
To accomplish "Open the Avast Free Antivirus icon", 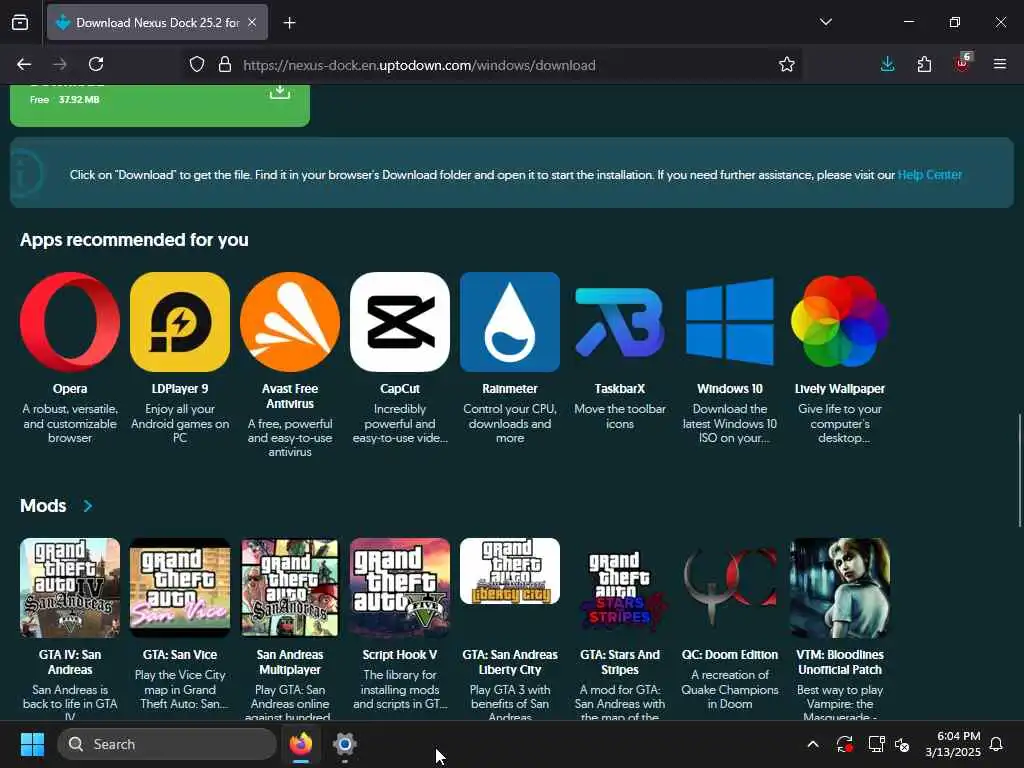I will 290,322.
